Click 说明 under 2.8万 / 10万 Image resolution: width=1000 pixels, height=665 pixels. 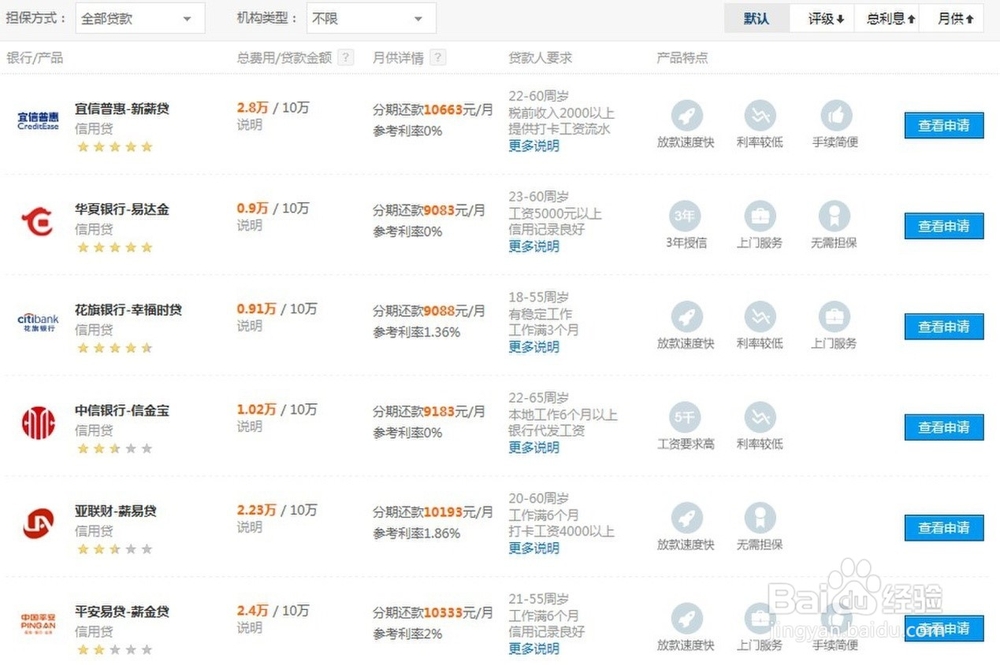click(249, 125)
